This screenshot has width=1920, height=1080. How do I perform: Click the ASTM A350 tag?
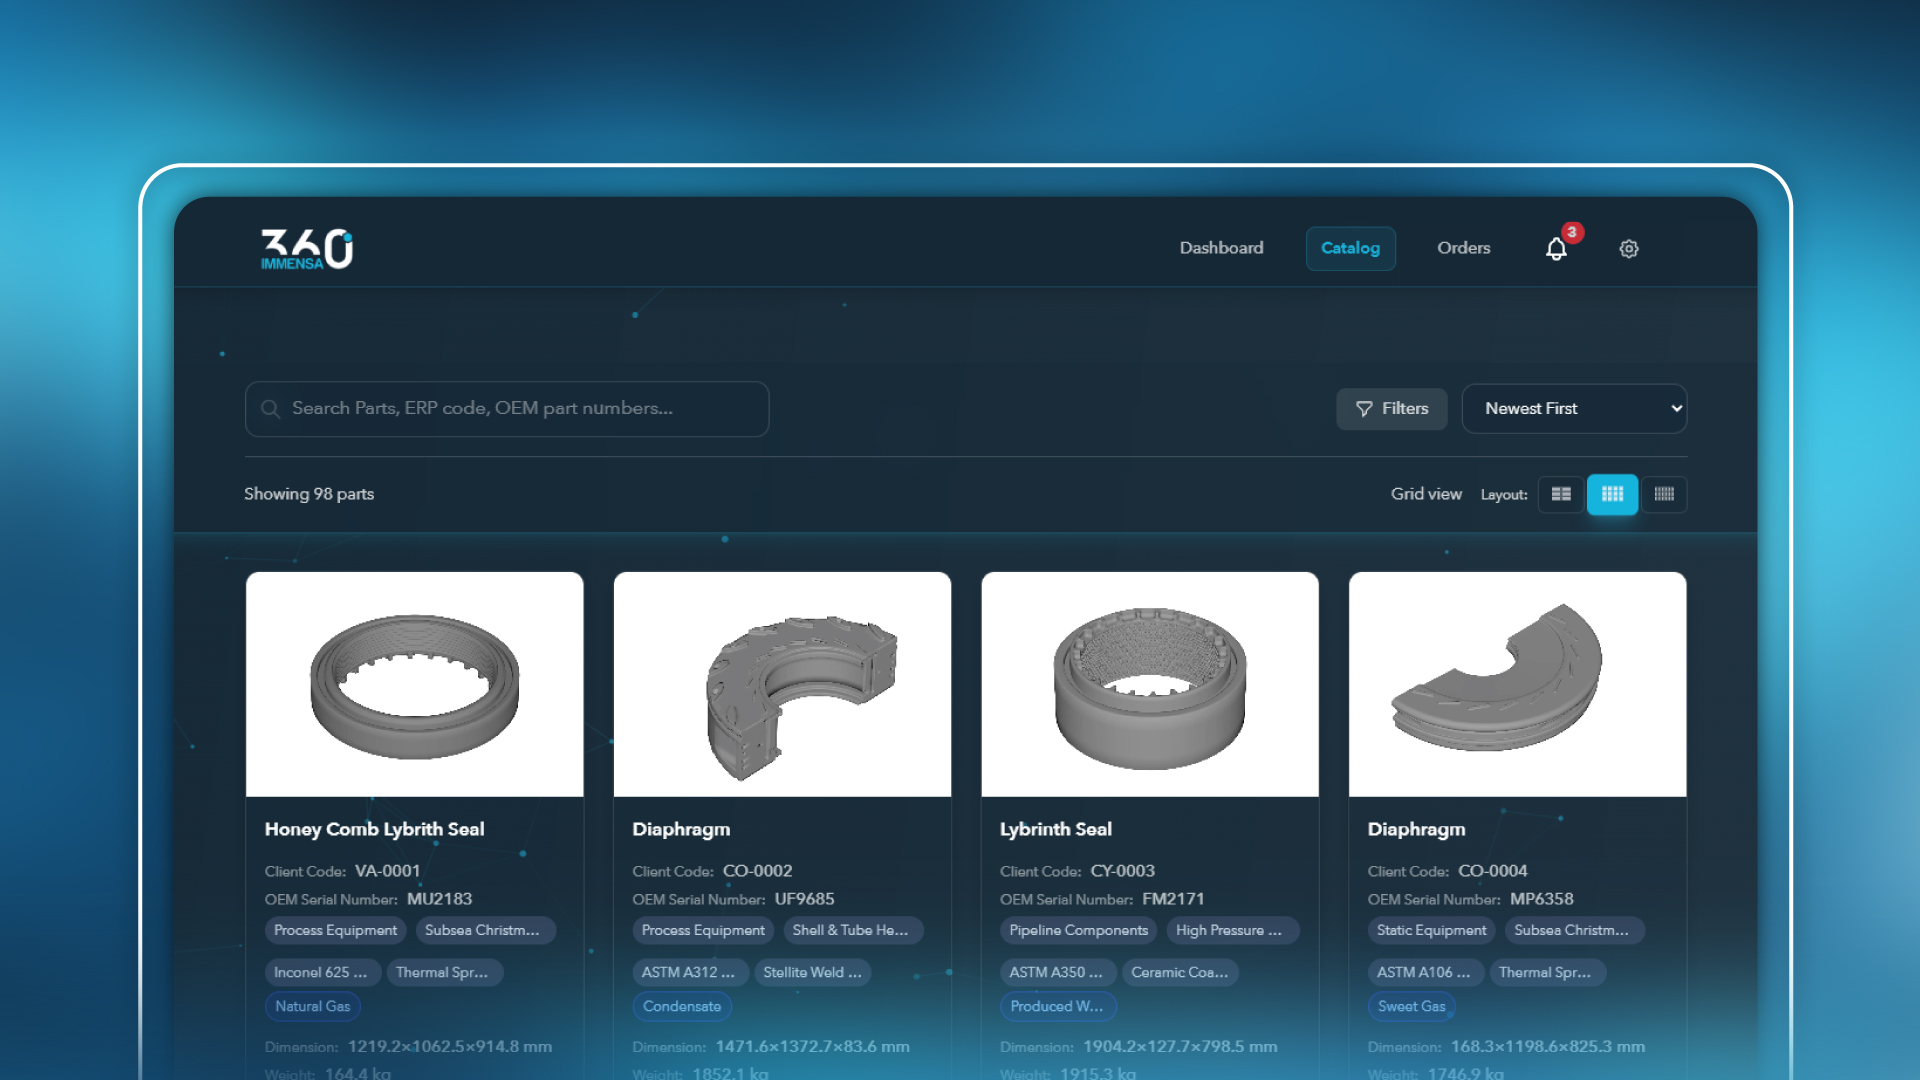tap(1056, 972)
